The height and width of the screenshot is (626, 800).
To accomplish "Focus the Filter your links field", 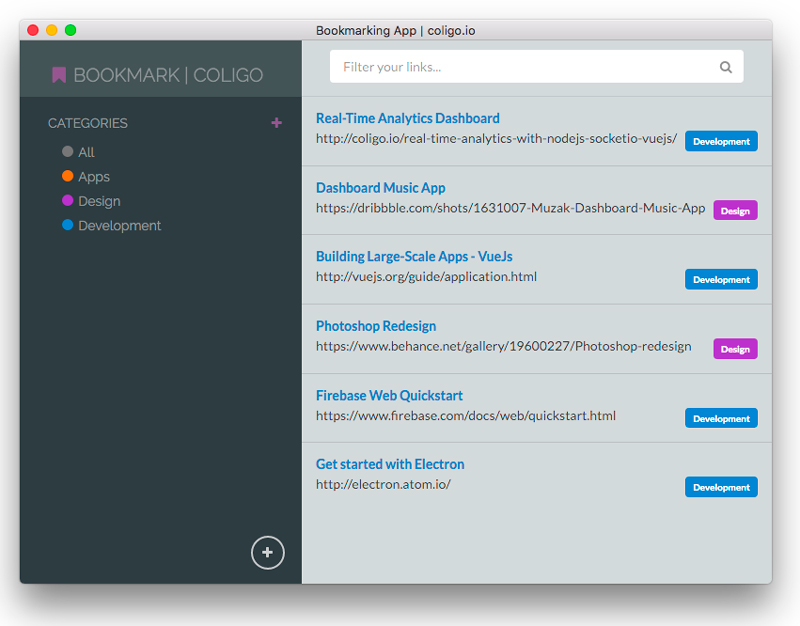I will (525, 67).
